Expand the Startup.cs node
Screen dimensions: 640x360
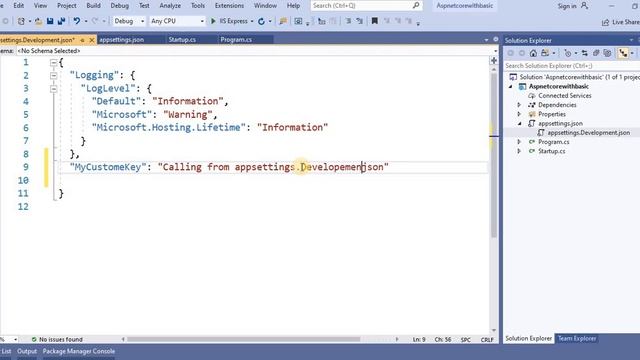pos(519,151)
